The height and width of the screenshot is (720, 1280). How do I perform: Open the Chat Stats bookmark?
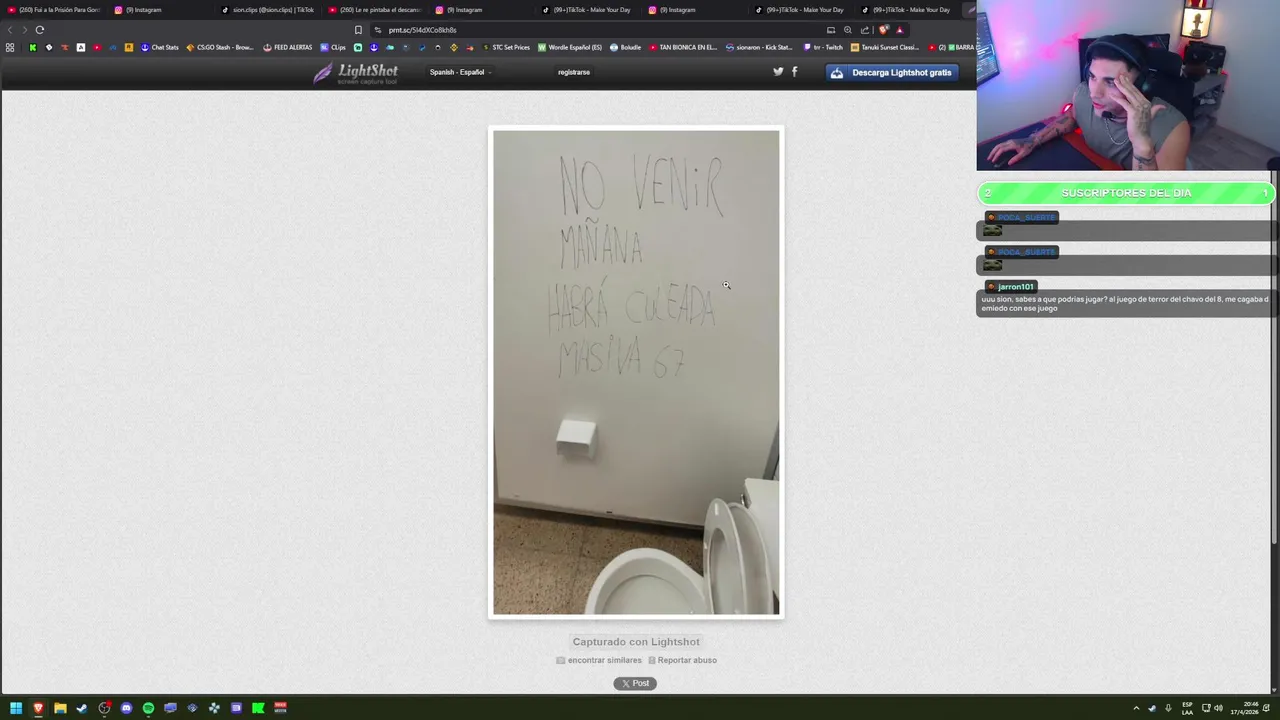pos(159,47)
